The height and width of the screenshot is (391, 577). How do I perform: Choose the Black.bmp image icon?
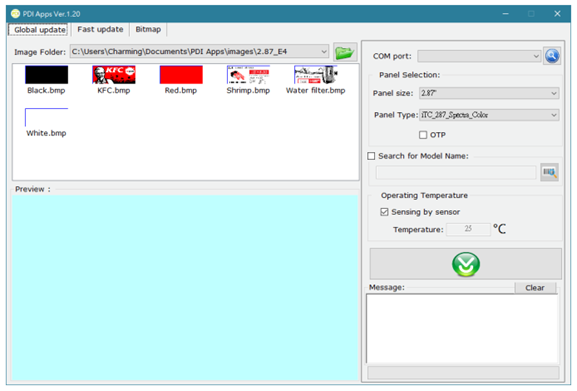[x=46, y=75]
